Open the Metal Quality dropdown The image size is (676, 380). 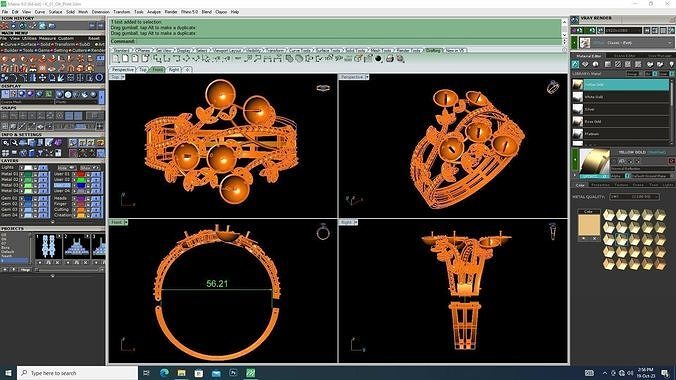pyautogui.click(x=635, y=197)
